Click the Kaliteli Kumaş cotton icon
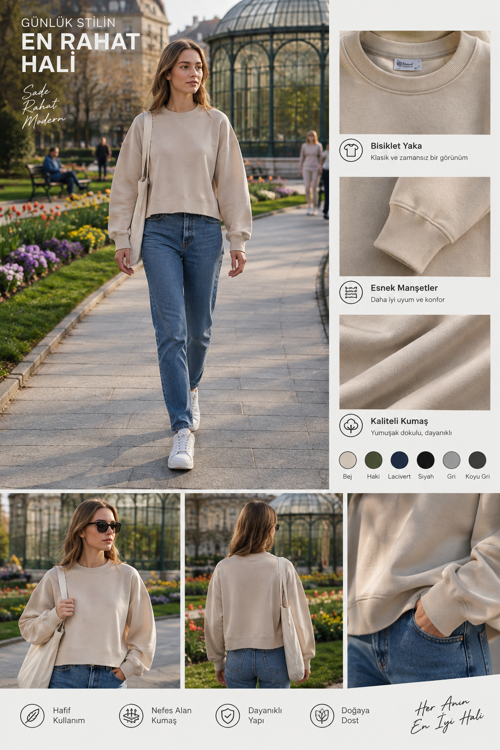500x750 pixels. click(351, 425)
